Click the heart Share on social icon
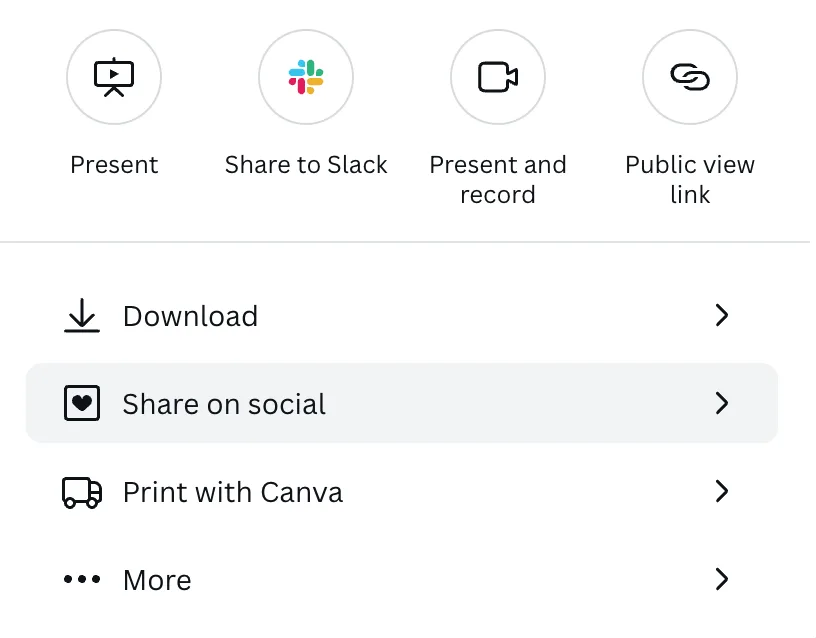The height and width of the screenshot is (638, 816). [x=82, y=403]
